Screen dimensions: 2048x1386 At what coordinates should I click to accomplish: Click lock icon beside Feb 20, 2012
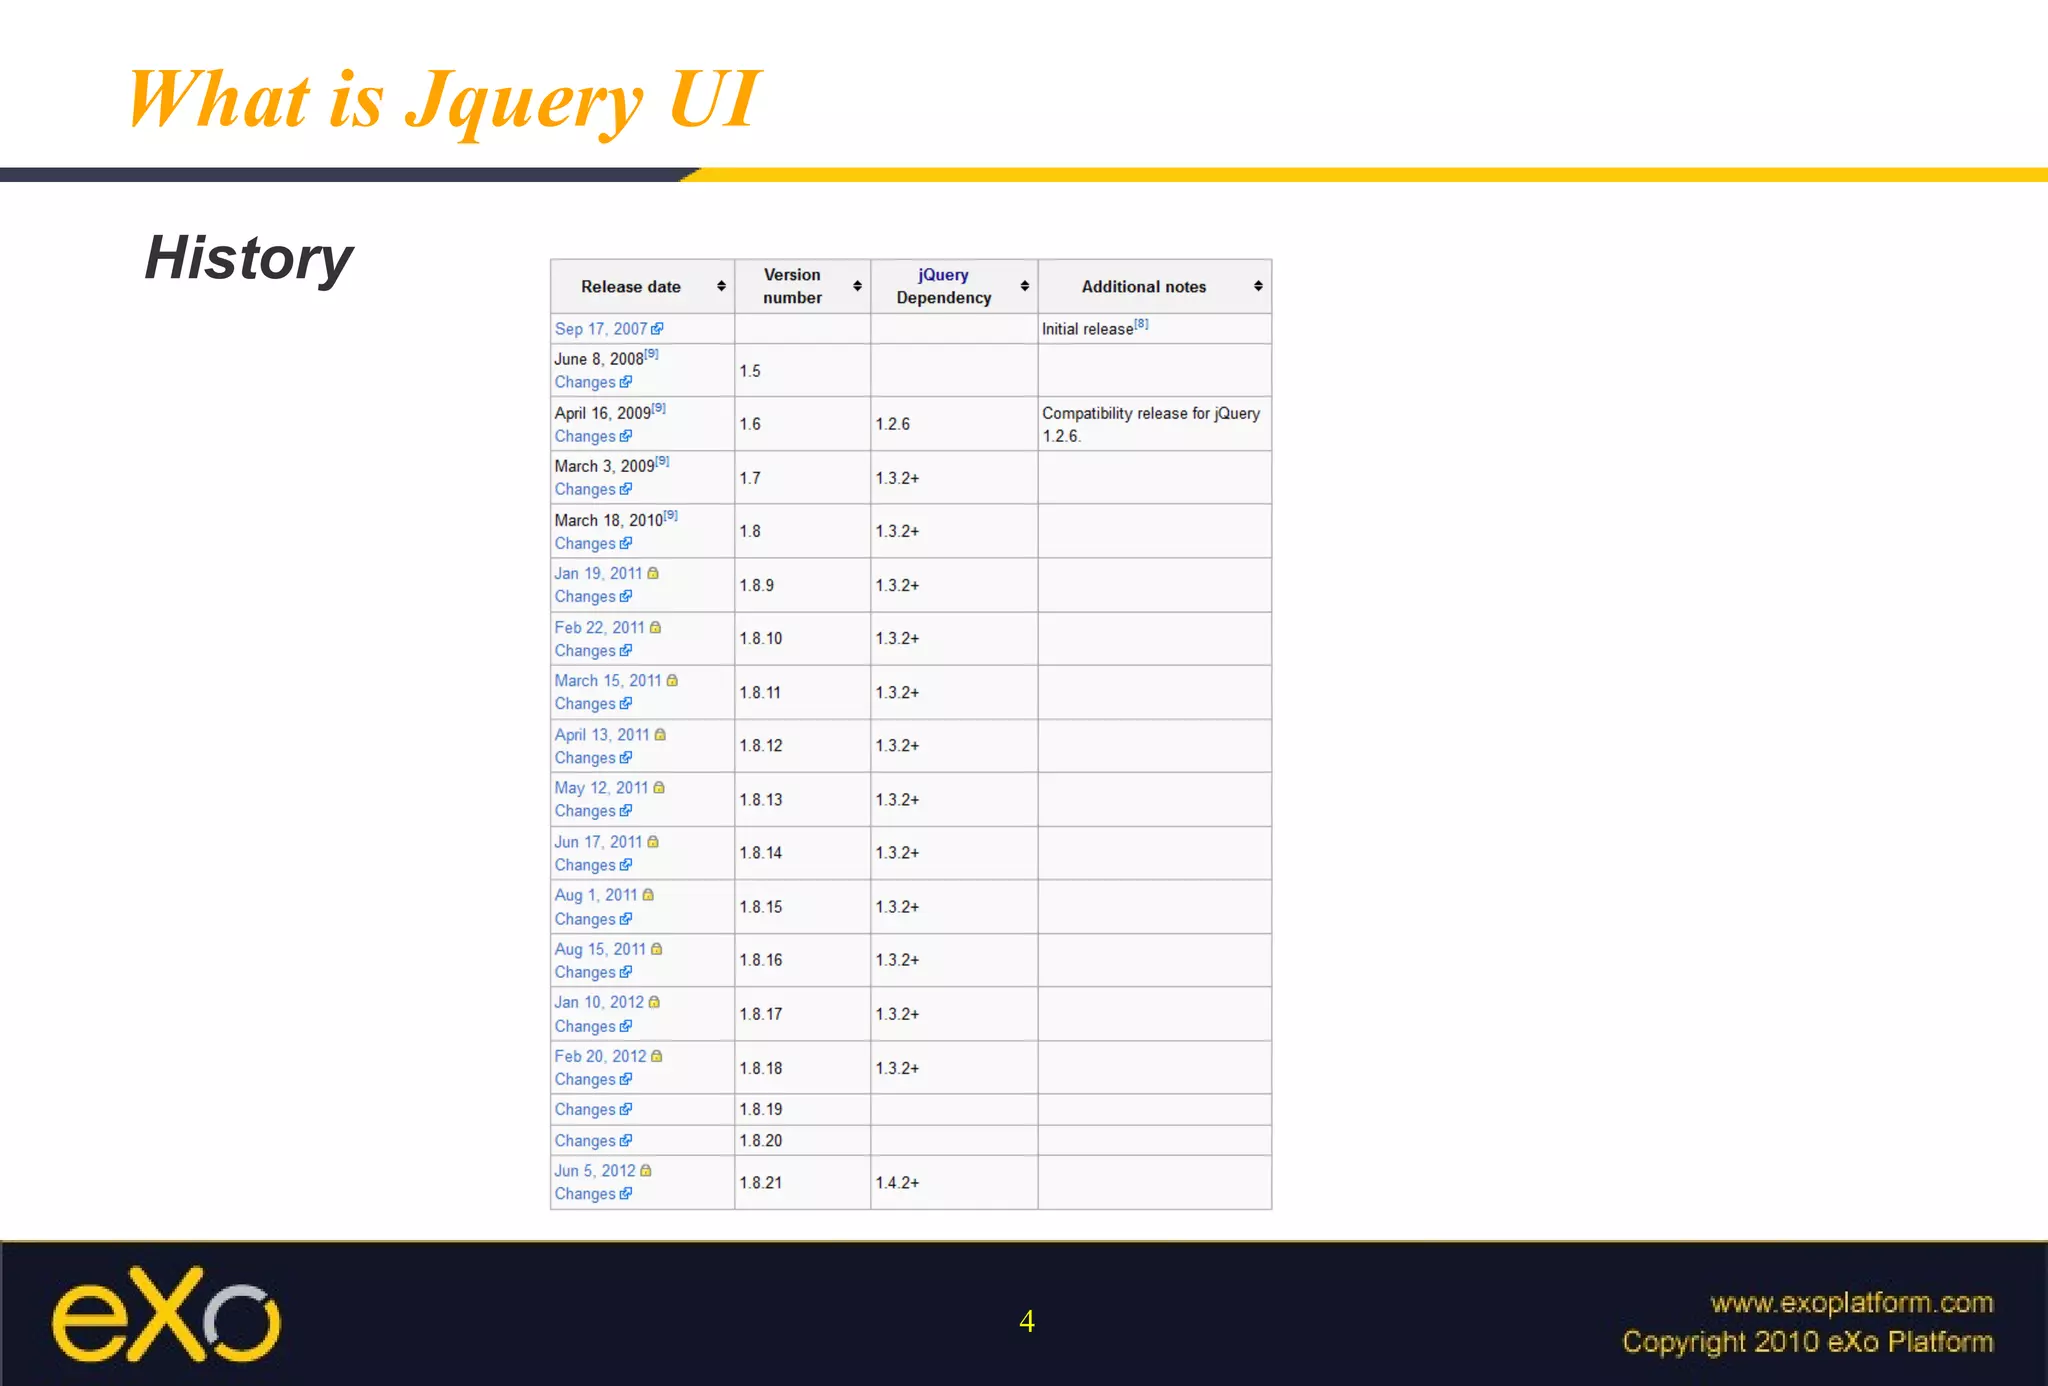coord(656,1055)
